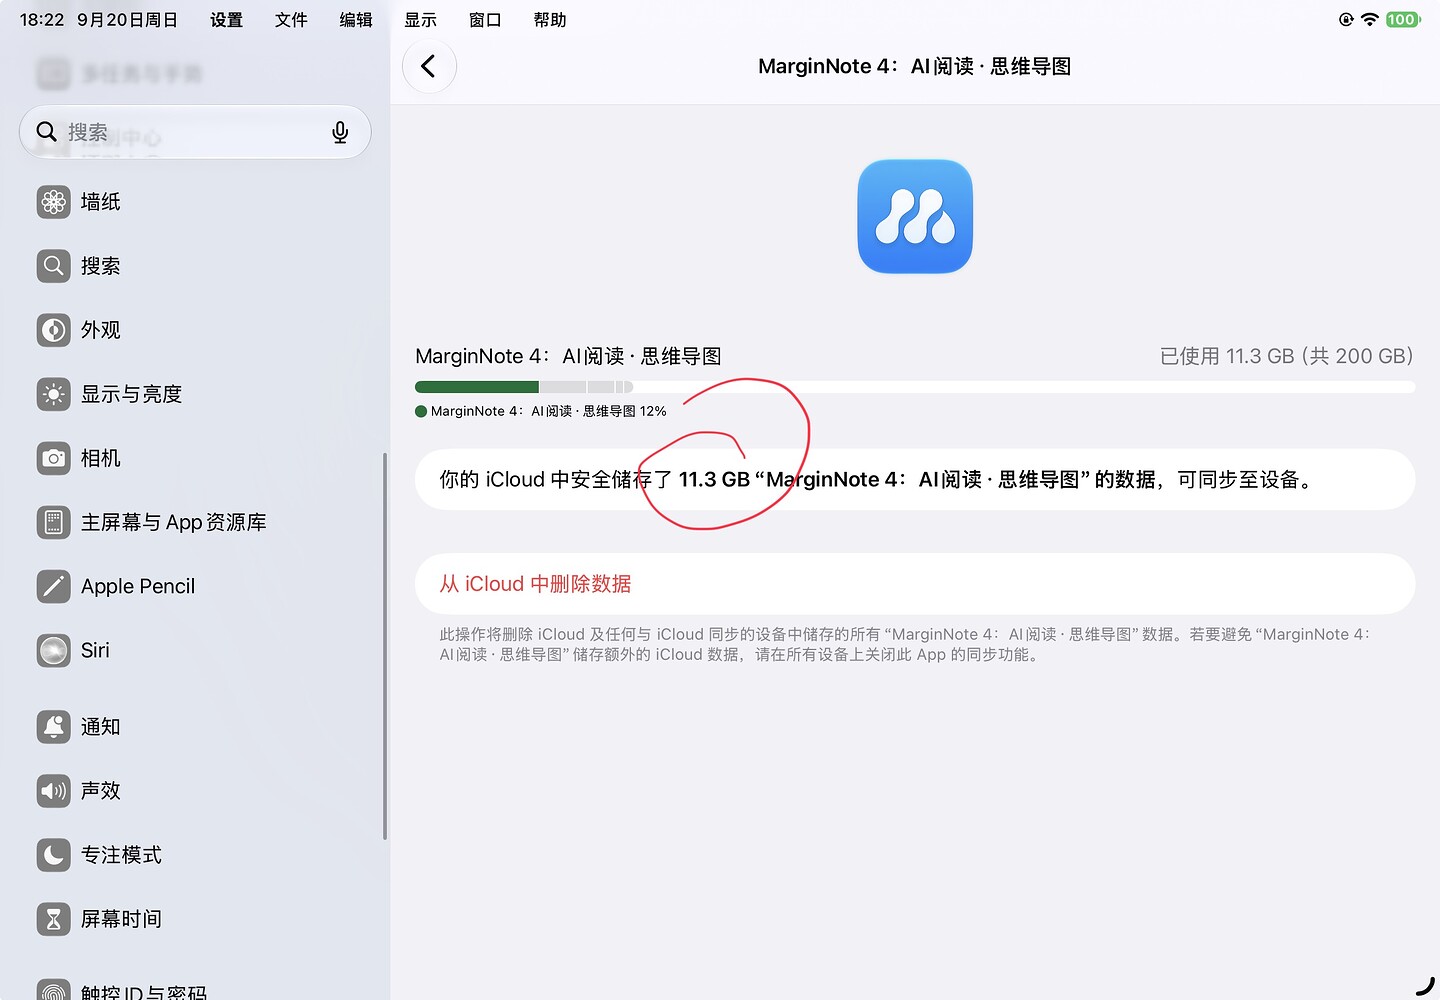Open the 文件 menu
Viewport: 1440px width, 1000px height.
291,20
